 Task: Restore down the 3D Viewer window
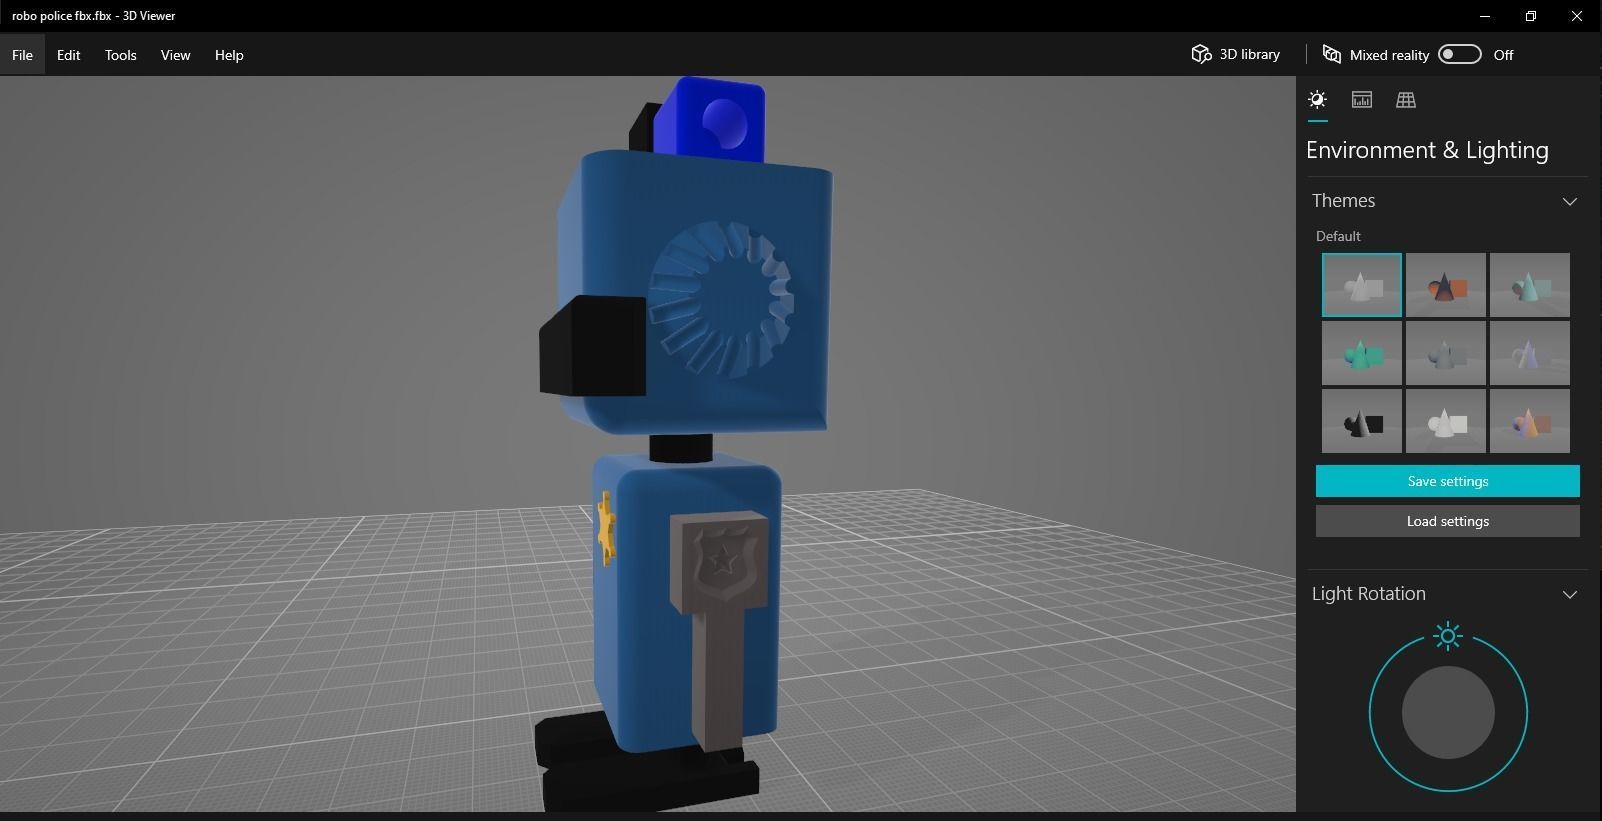pyautogui.click(x=1531, y=16)
